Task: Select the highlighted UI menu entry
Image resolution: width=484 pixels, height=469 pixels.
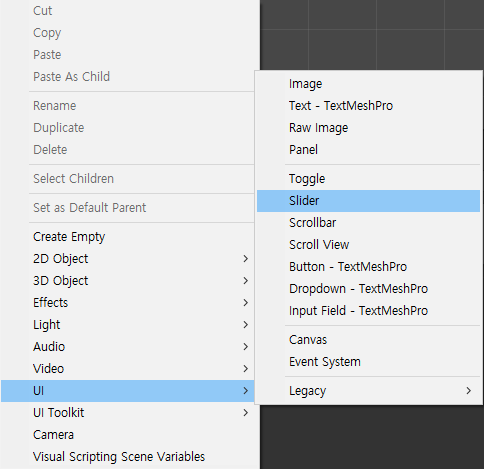Action: click(x=128, y=391)
